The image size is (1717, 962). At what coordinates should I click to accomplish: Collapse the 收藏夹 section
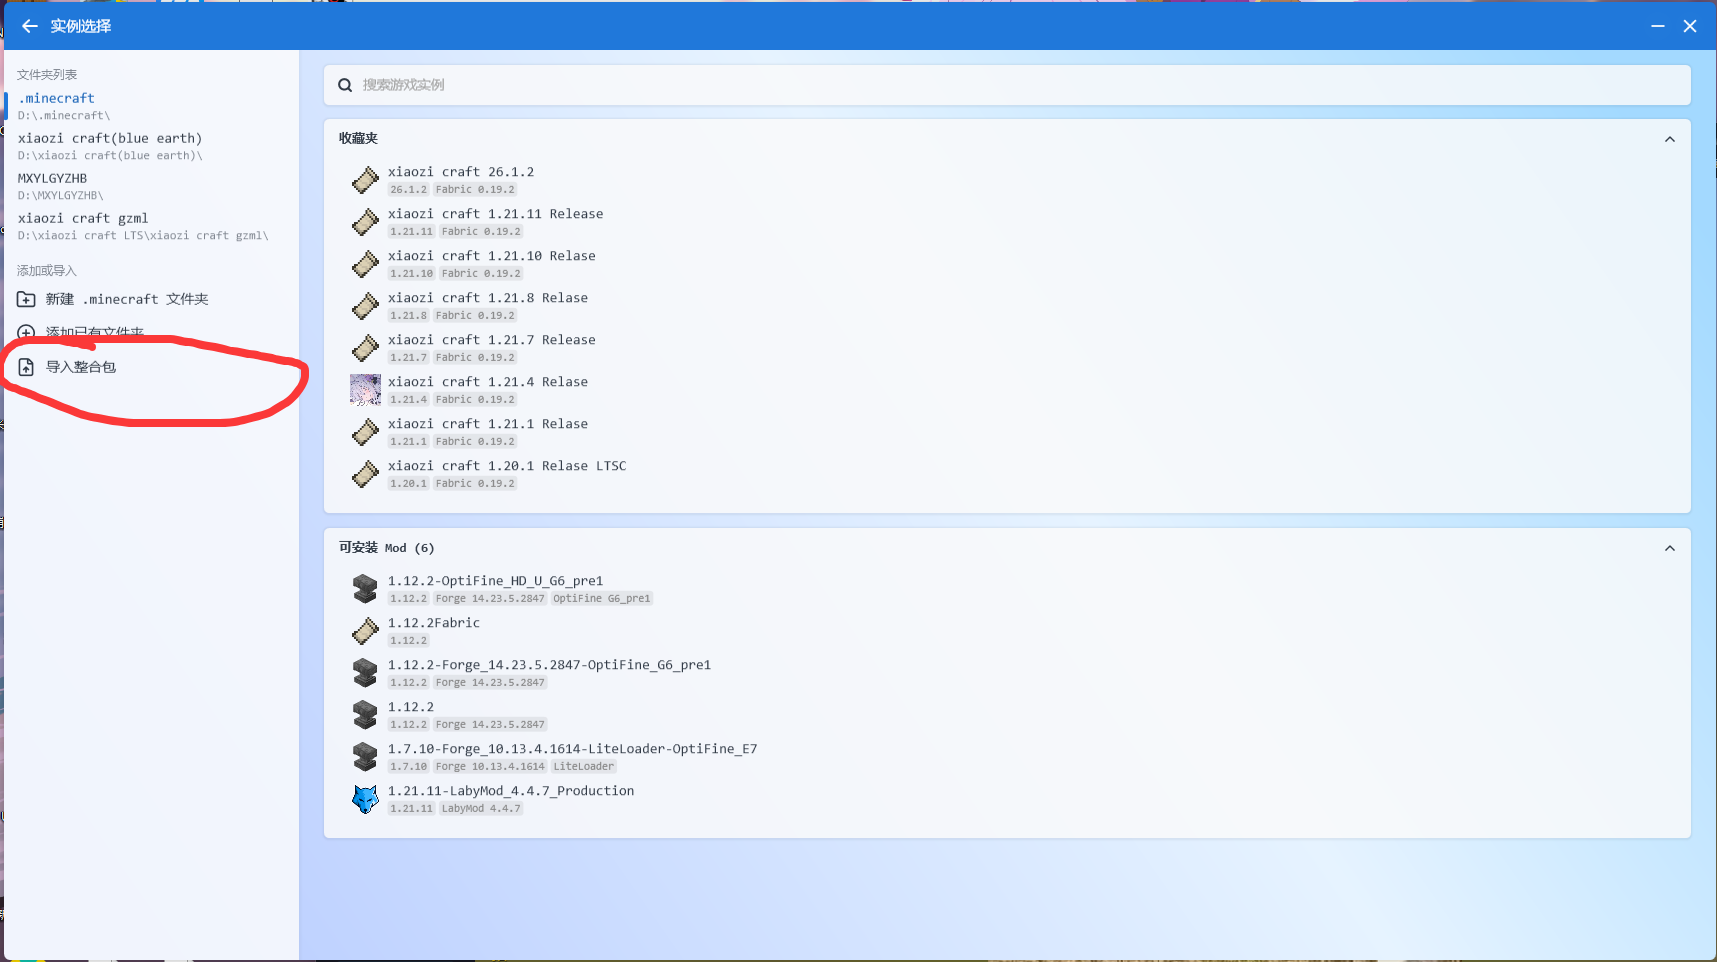(1669, 139)
